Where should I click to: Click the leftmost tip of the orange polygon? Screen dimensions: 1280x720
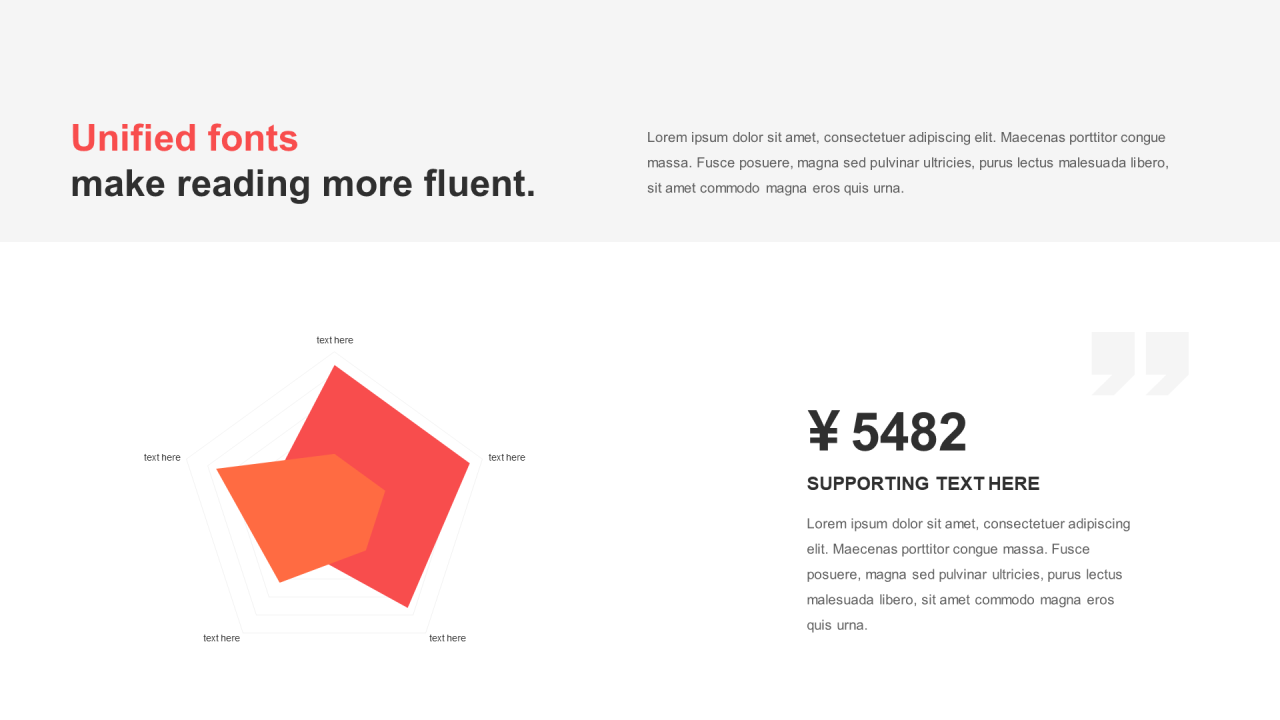tap(219, 469)
